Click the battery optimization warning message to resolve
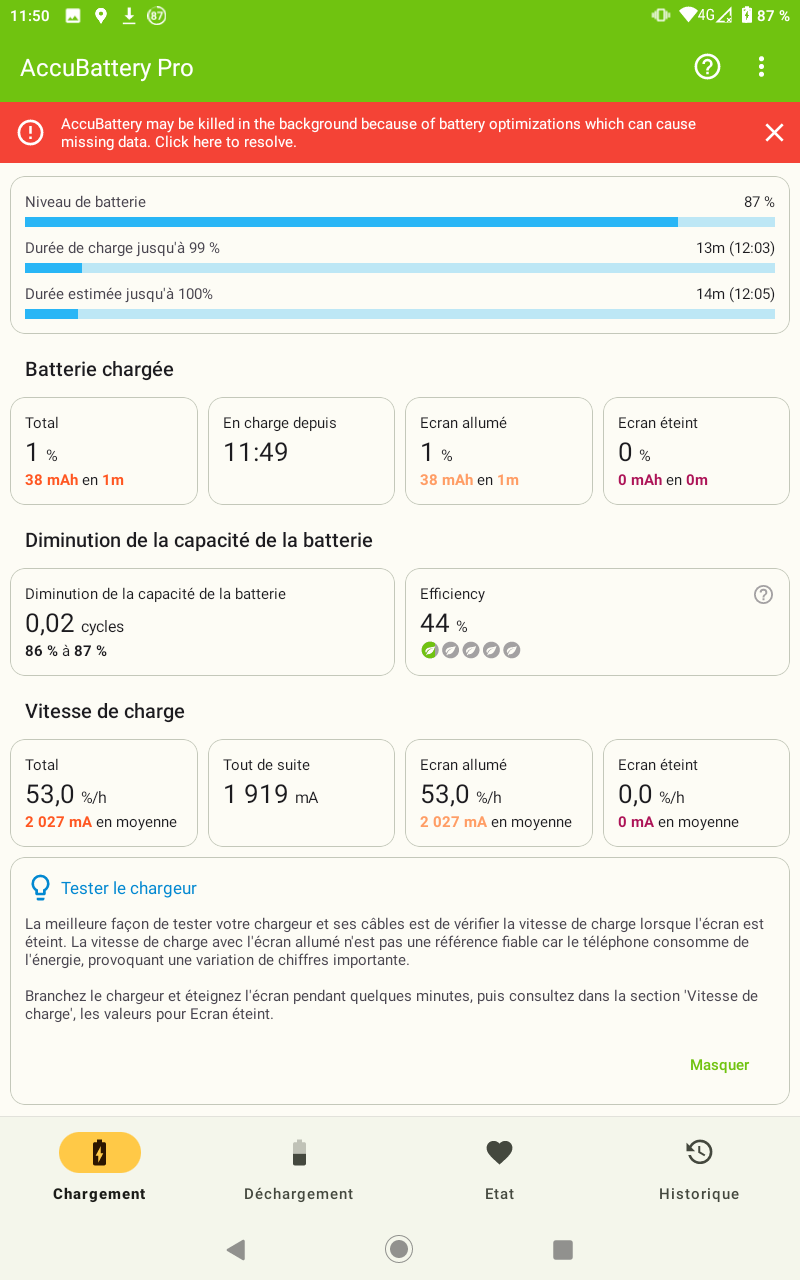 point(379,133)
